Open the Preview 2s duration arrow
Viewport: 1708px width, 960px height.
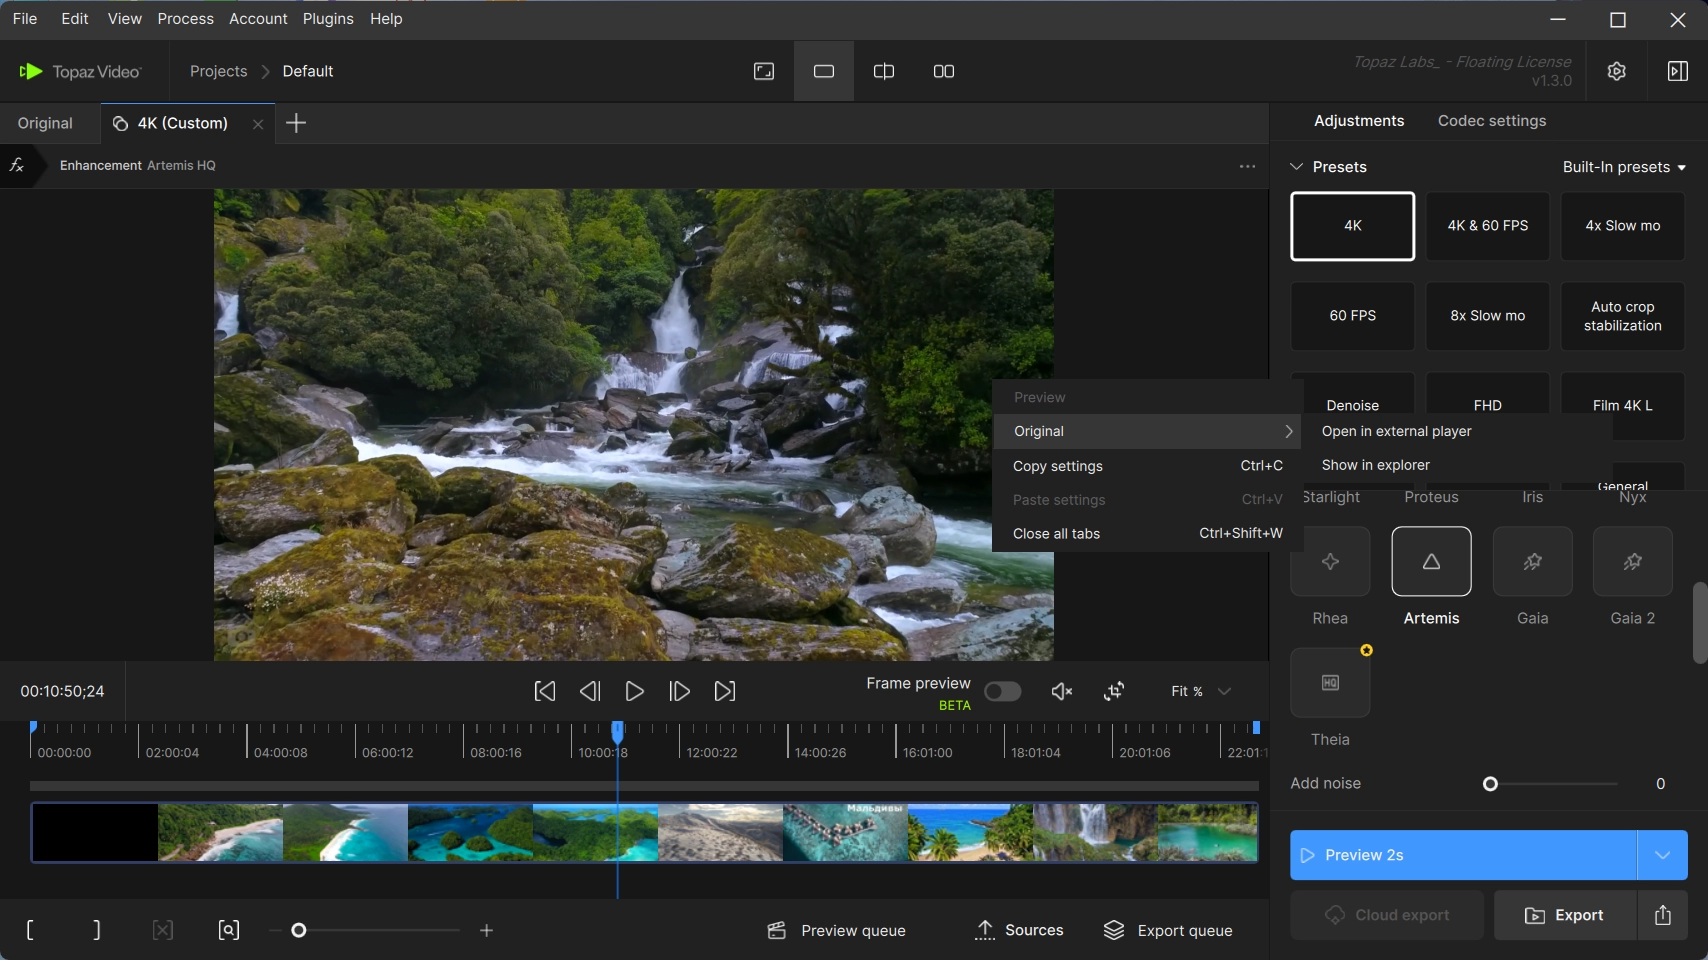(x=1662, y=855)
